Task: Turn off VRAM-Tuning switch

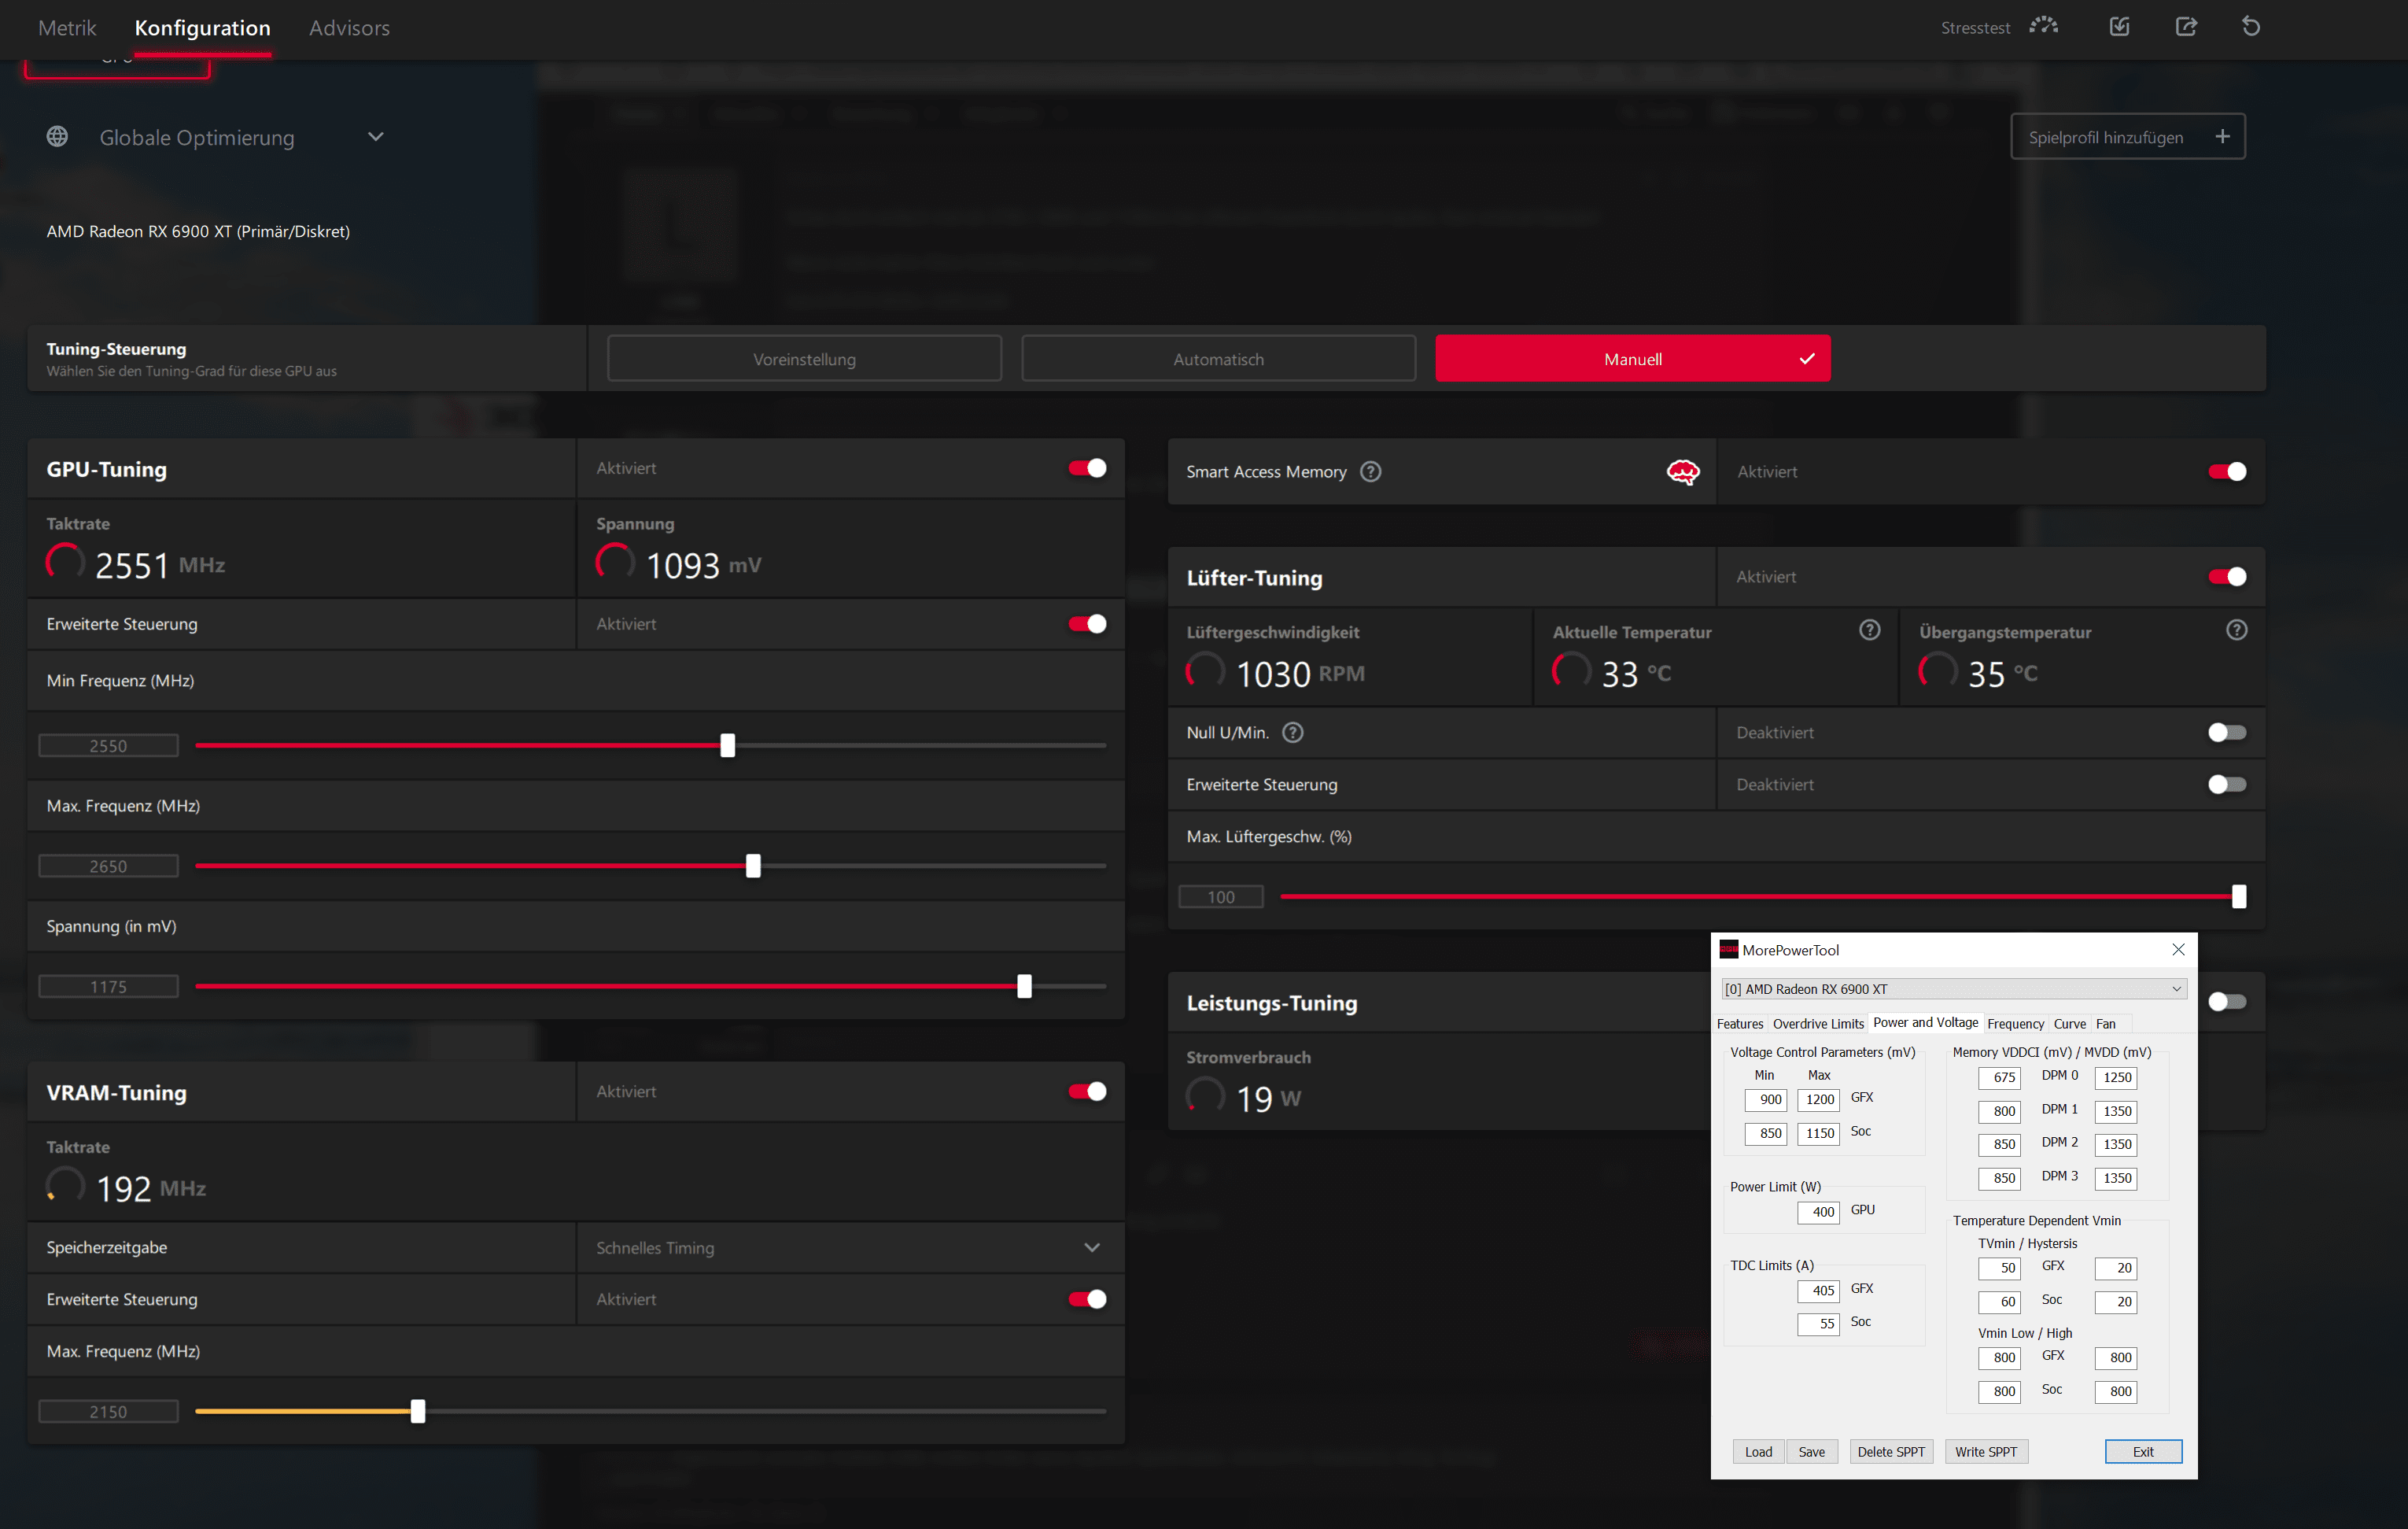Action: pyautogui.click(x=1087, y=1092)
